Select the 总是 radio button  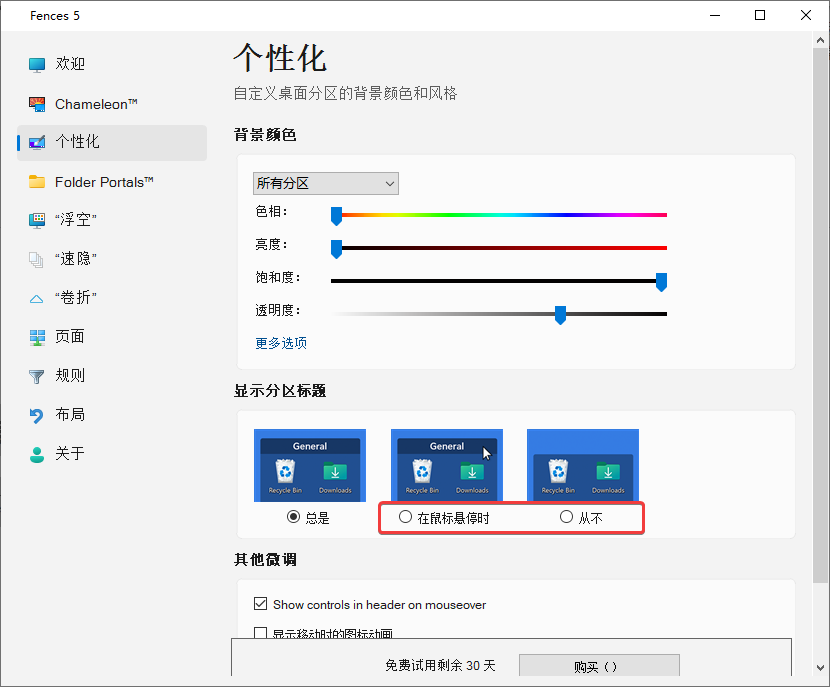293,517
